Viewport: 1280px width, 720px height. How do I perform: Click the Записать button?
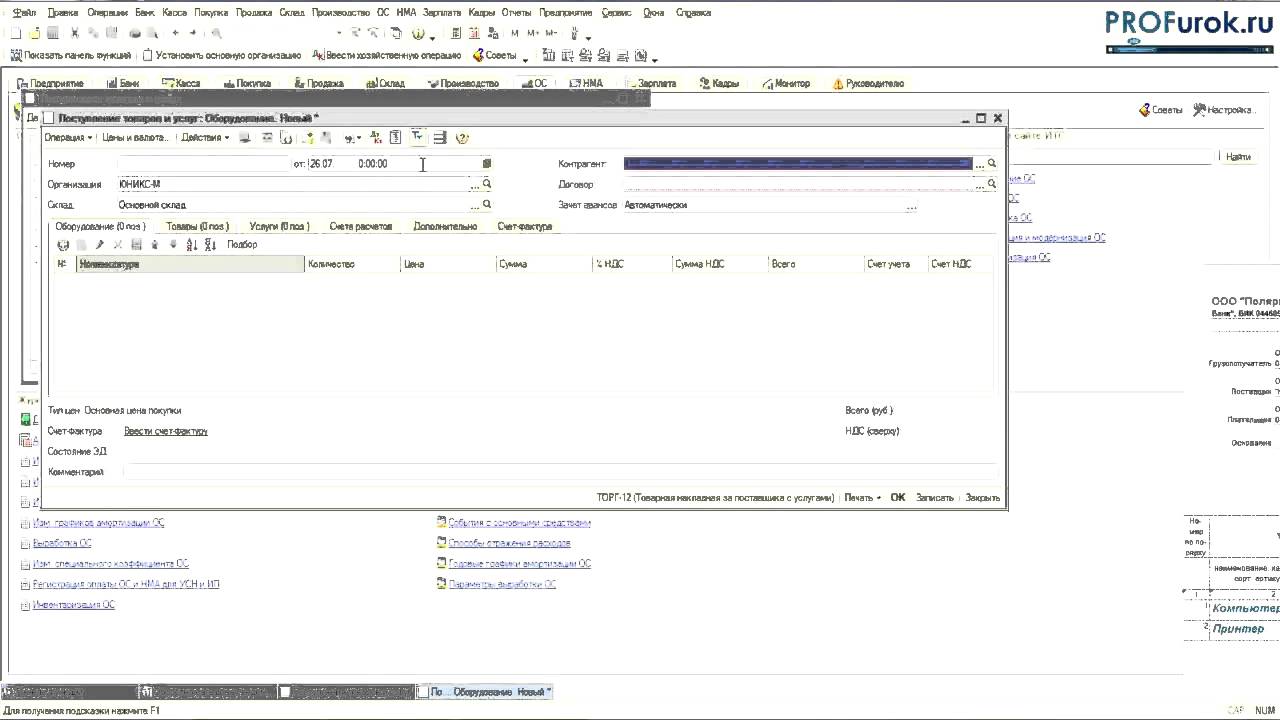pos(935,497)
